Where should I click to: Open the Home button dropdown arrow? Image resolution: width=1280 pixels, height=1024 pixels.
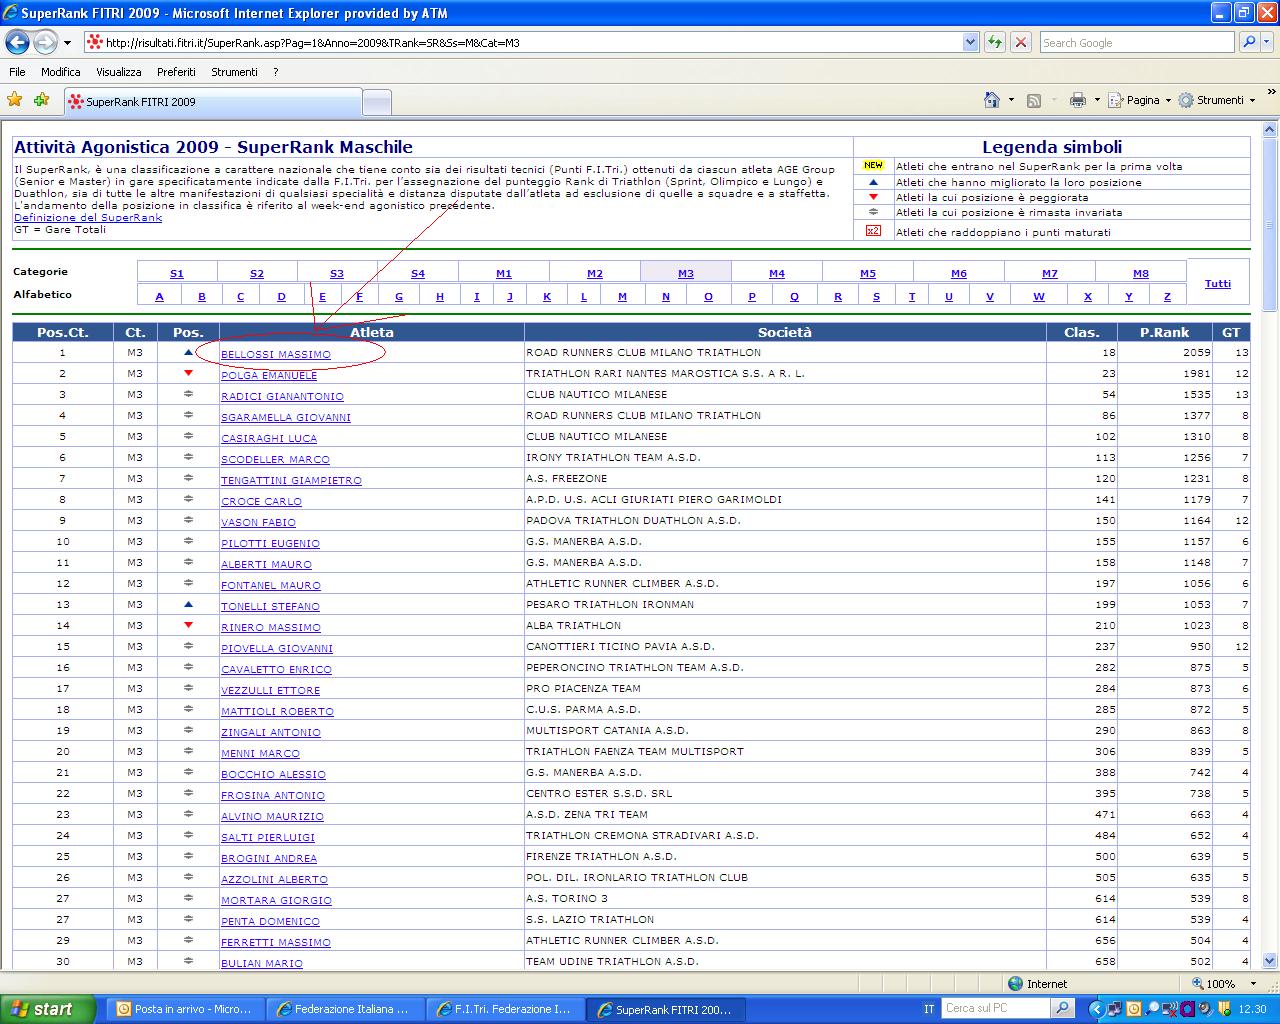1011,100
